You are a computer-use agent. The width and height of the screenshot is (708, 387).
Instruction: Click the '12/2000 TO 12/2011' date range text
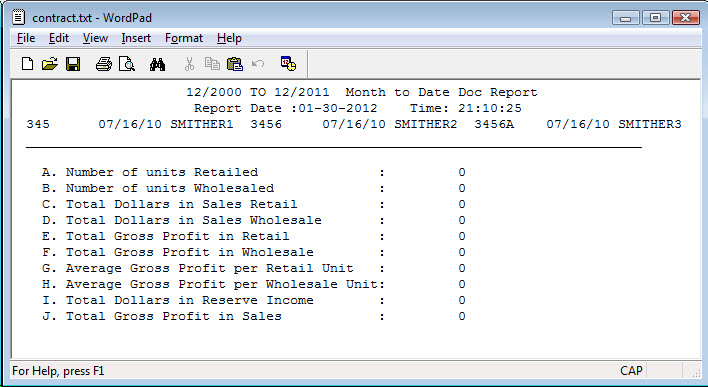pyautogui.click(x=258, y=93)
